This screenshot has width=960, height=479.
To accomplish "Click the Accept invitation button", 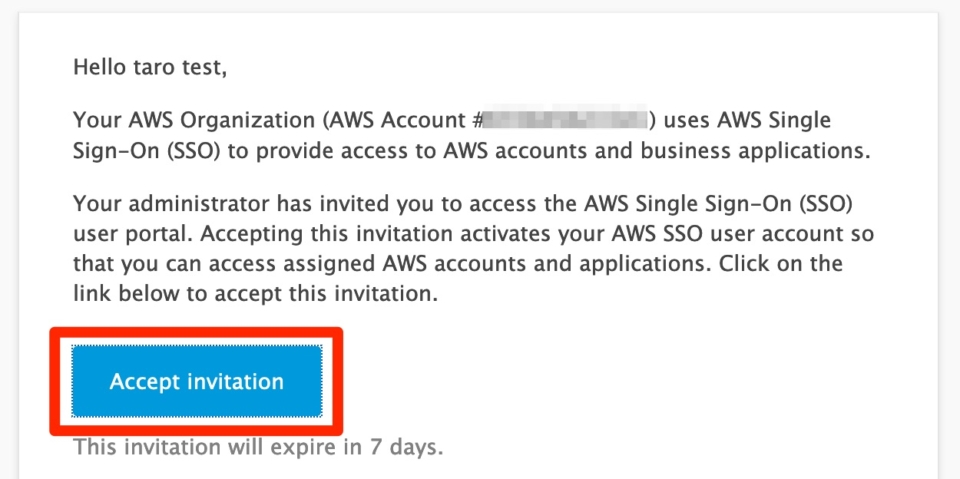I will tap(197, 381).
